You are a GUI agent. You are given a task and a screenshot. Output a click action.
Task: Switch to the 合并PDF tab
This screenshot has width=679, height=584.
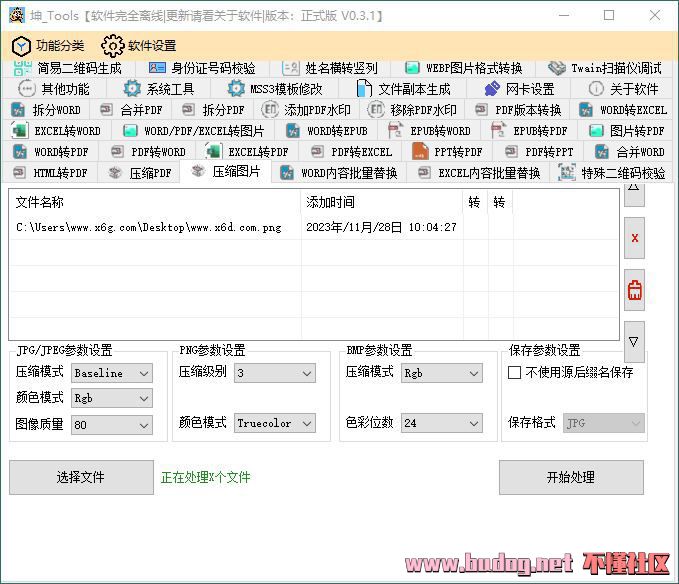coord(131,110)
